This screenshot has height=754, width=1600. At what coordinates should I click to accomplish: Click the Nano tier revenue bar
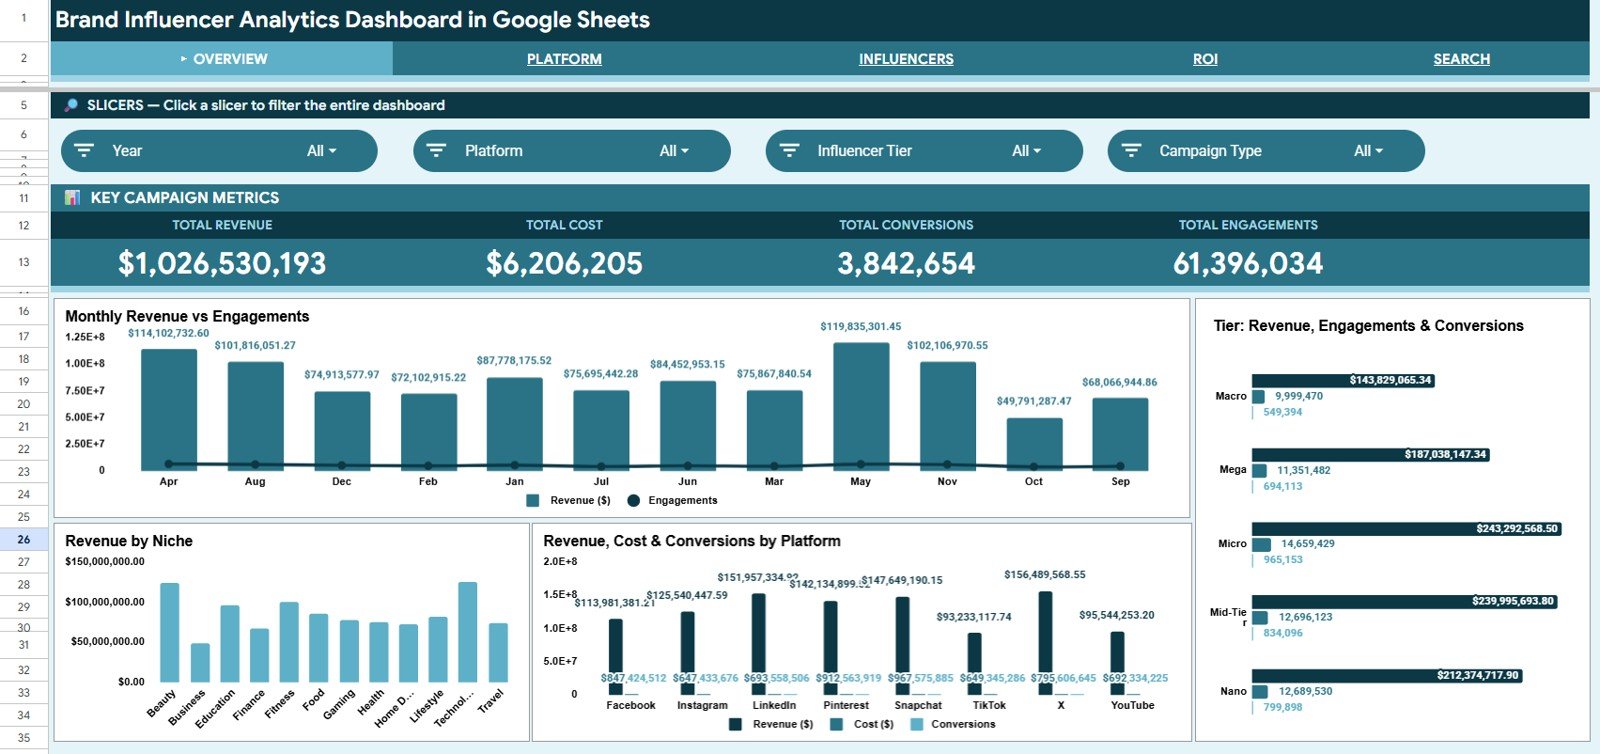[x=1386, y=676]
